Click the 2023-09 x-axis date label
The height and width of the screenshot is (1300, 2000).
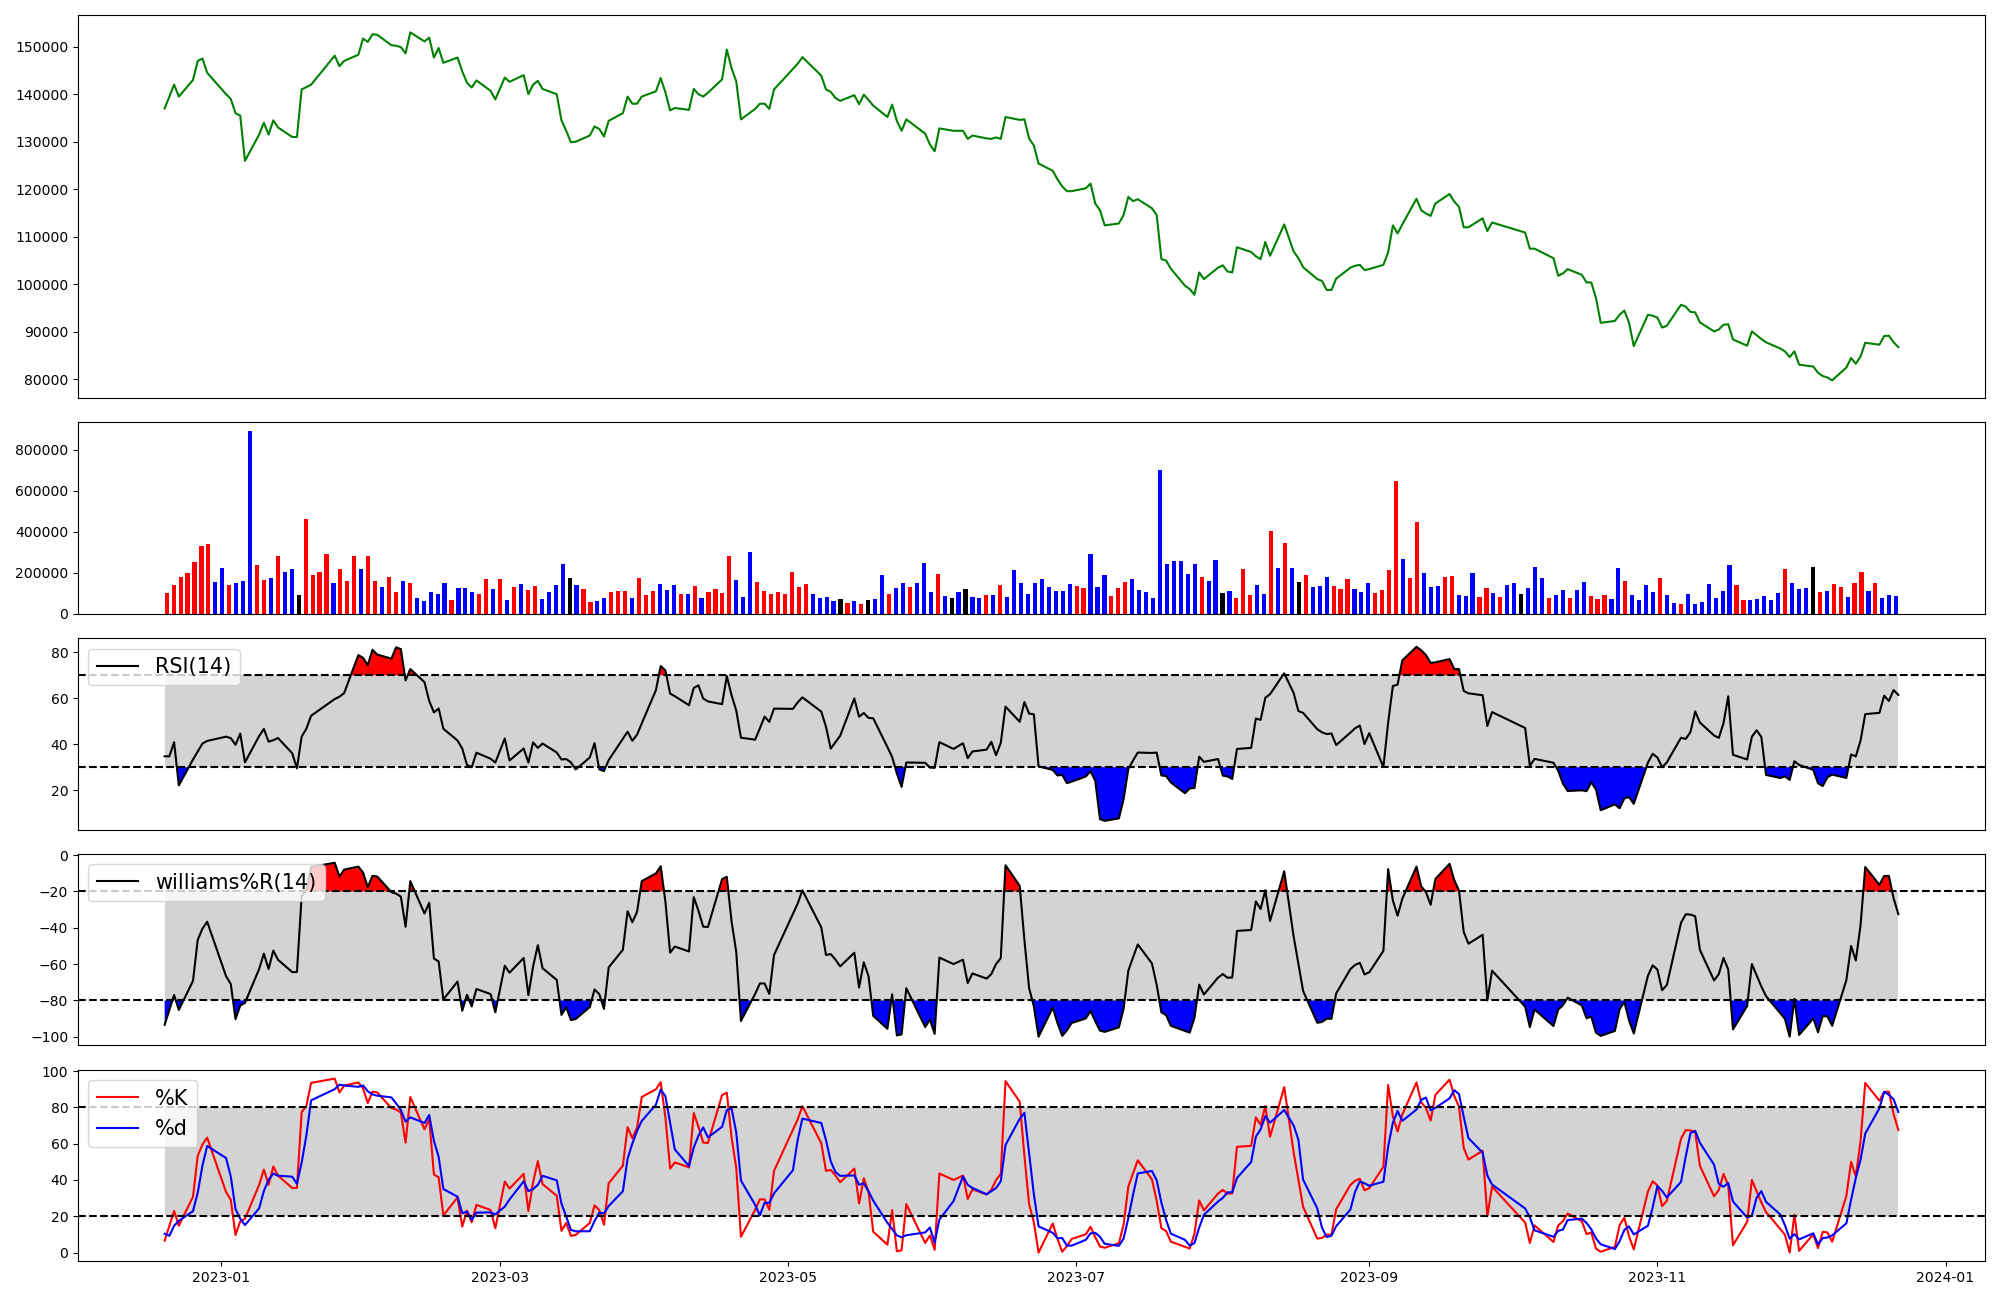(x=1369, y=1277)
